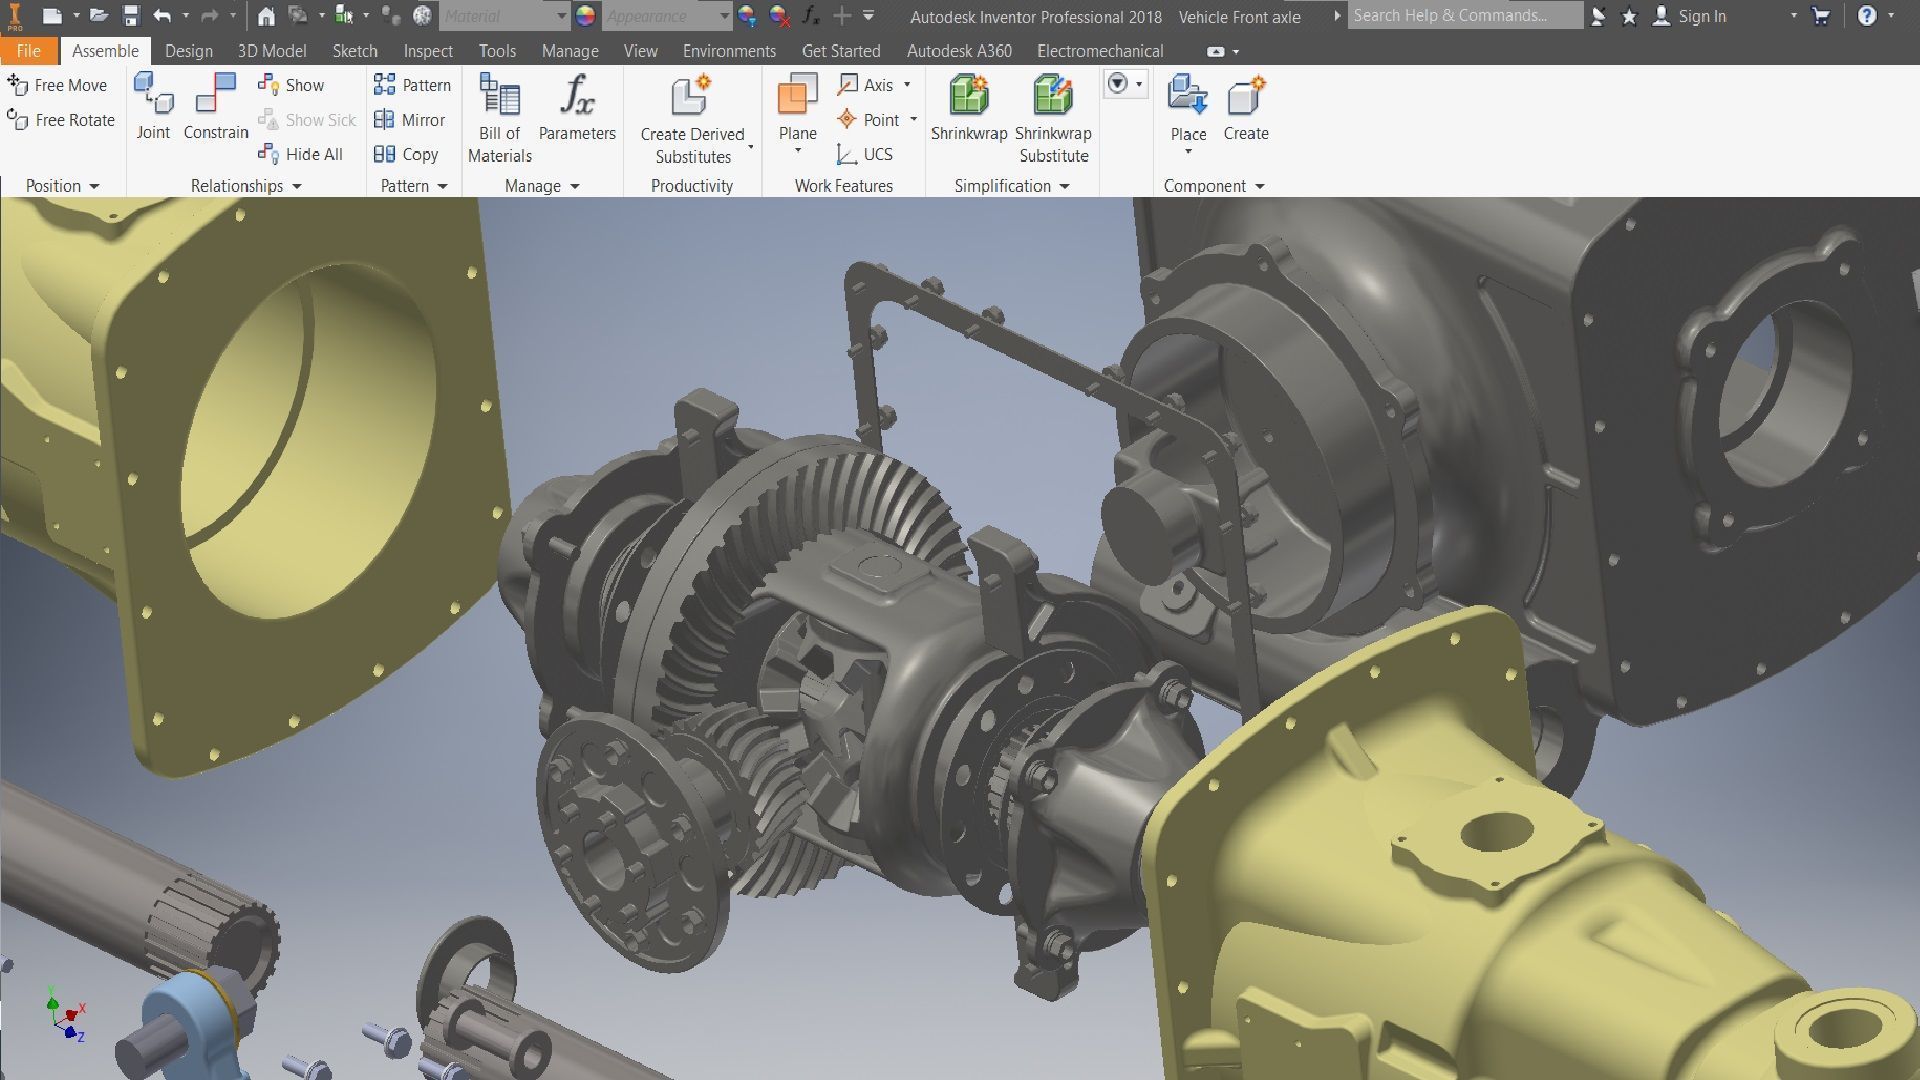Expand the Relationships panel arrow
The height and width of the screenshot is (1080, 1920).
click(x=297, y=187)
